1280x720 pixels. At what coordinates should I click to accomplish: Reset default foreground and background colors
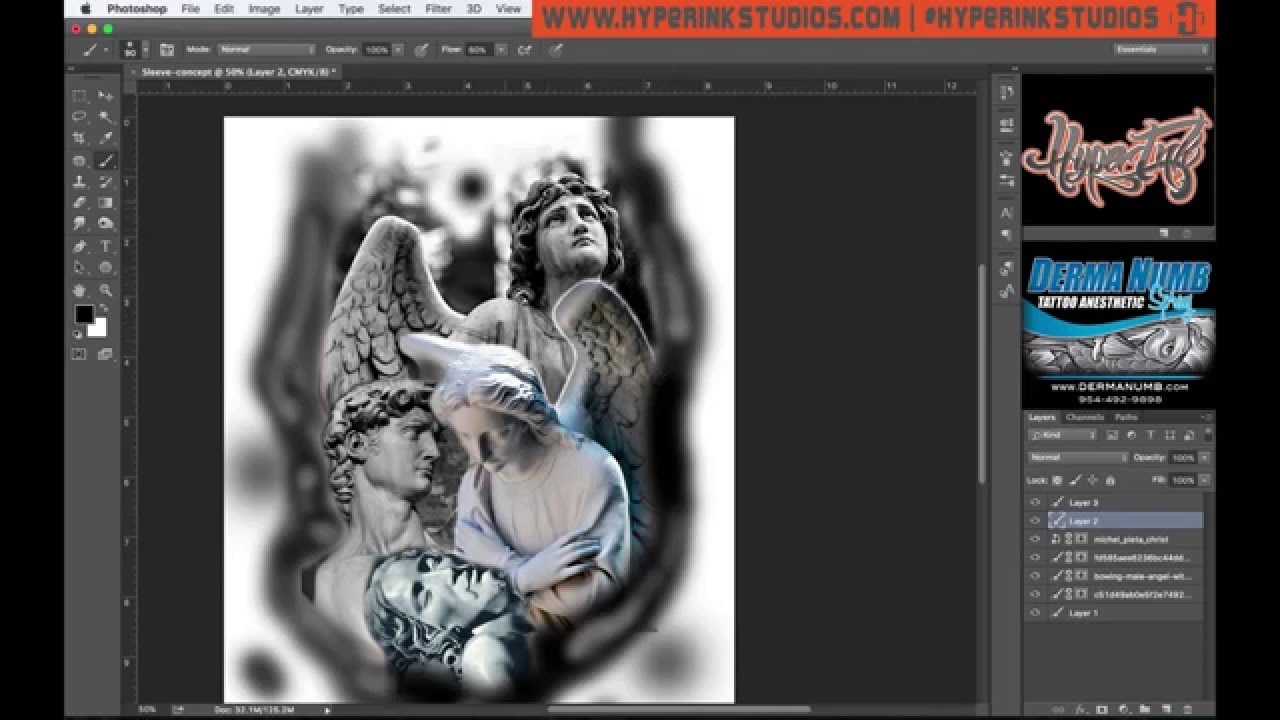point(78,334)
